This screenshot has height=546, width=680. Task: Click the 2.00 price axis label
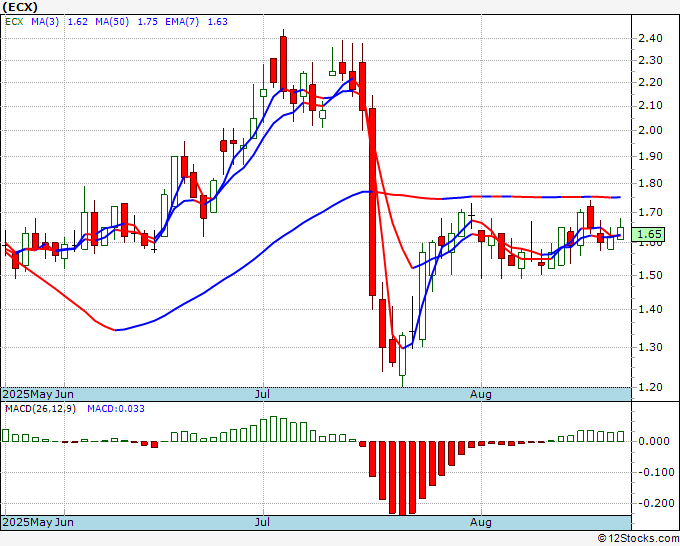(x=651, y=130)
